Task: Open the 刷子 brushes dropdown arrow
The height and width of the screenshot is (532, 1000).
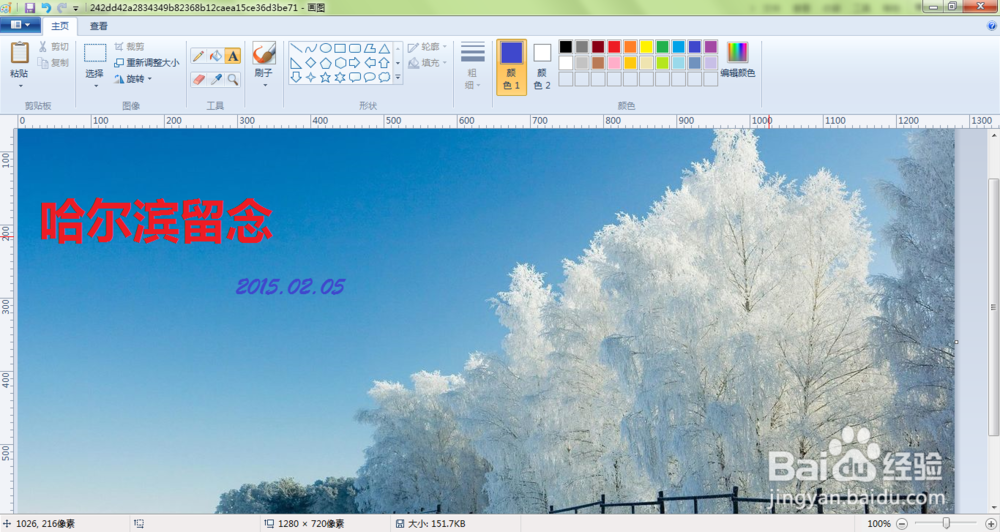Action: click(263, 85)
